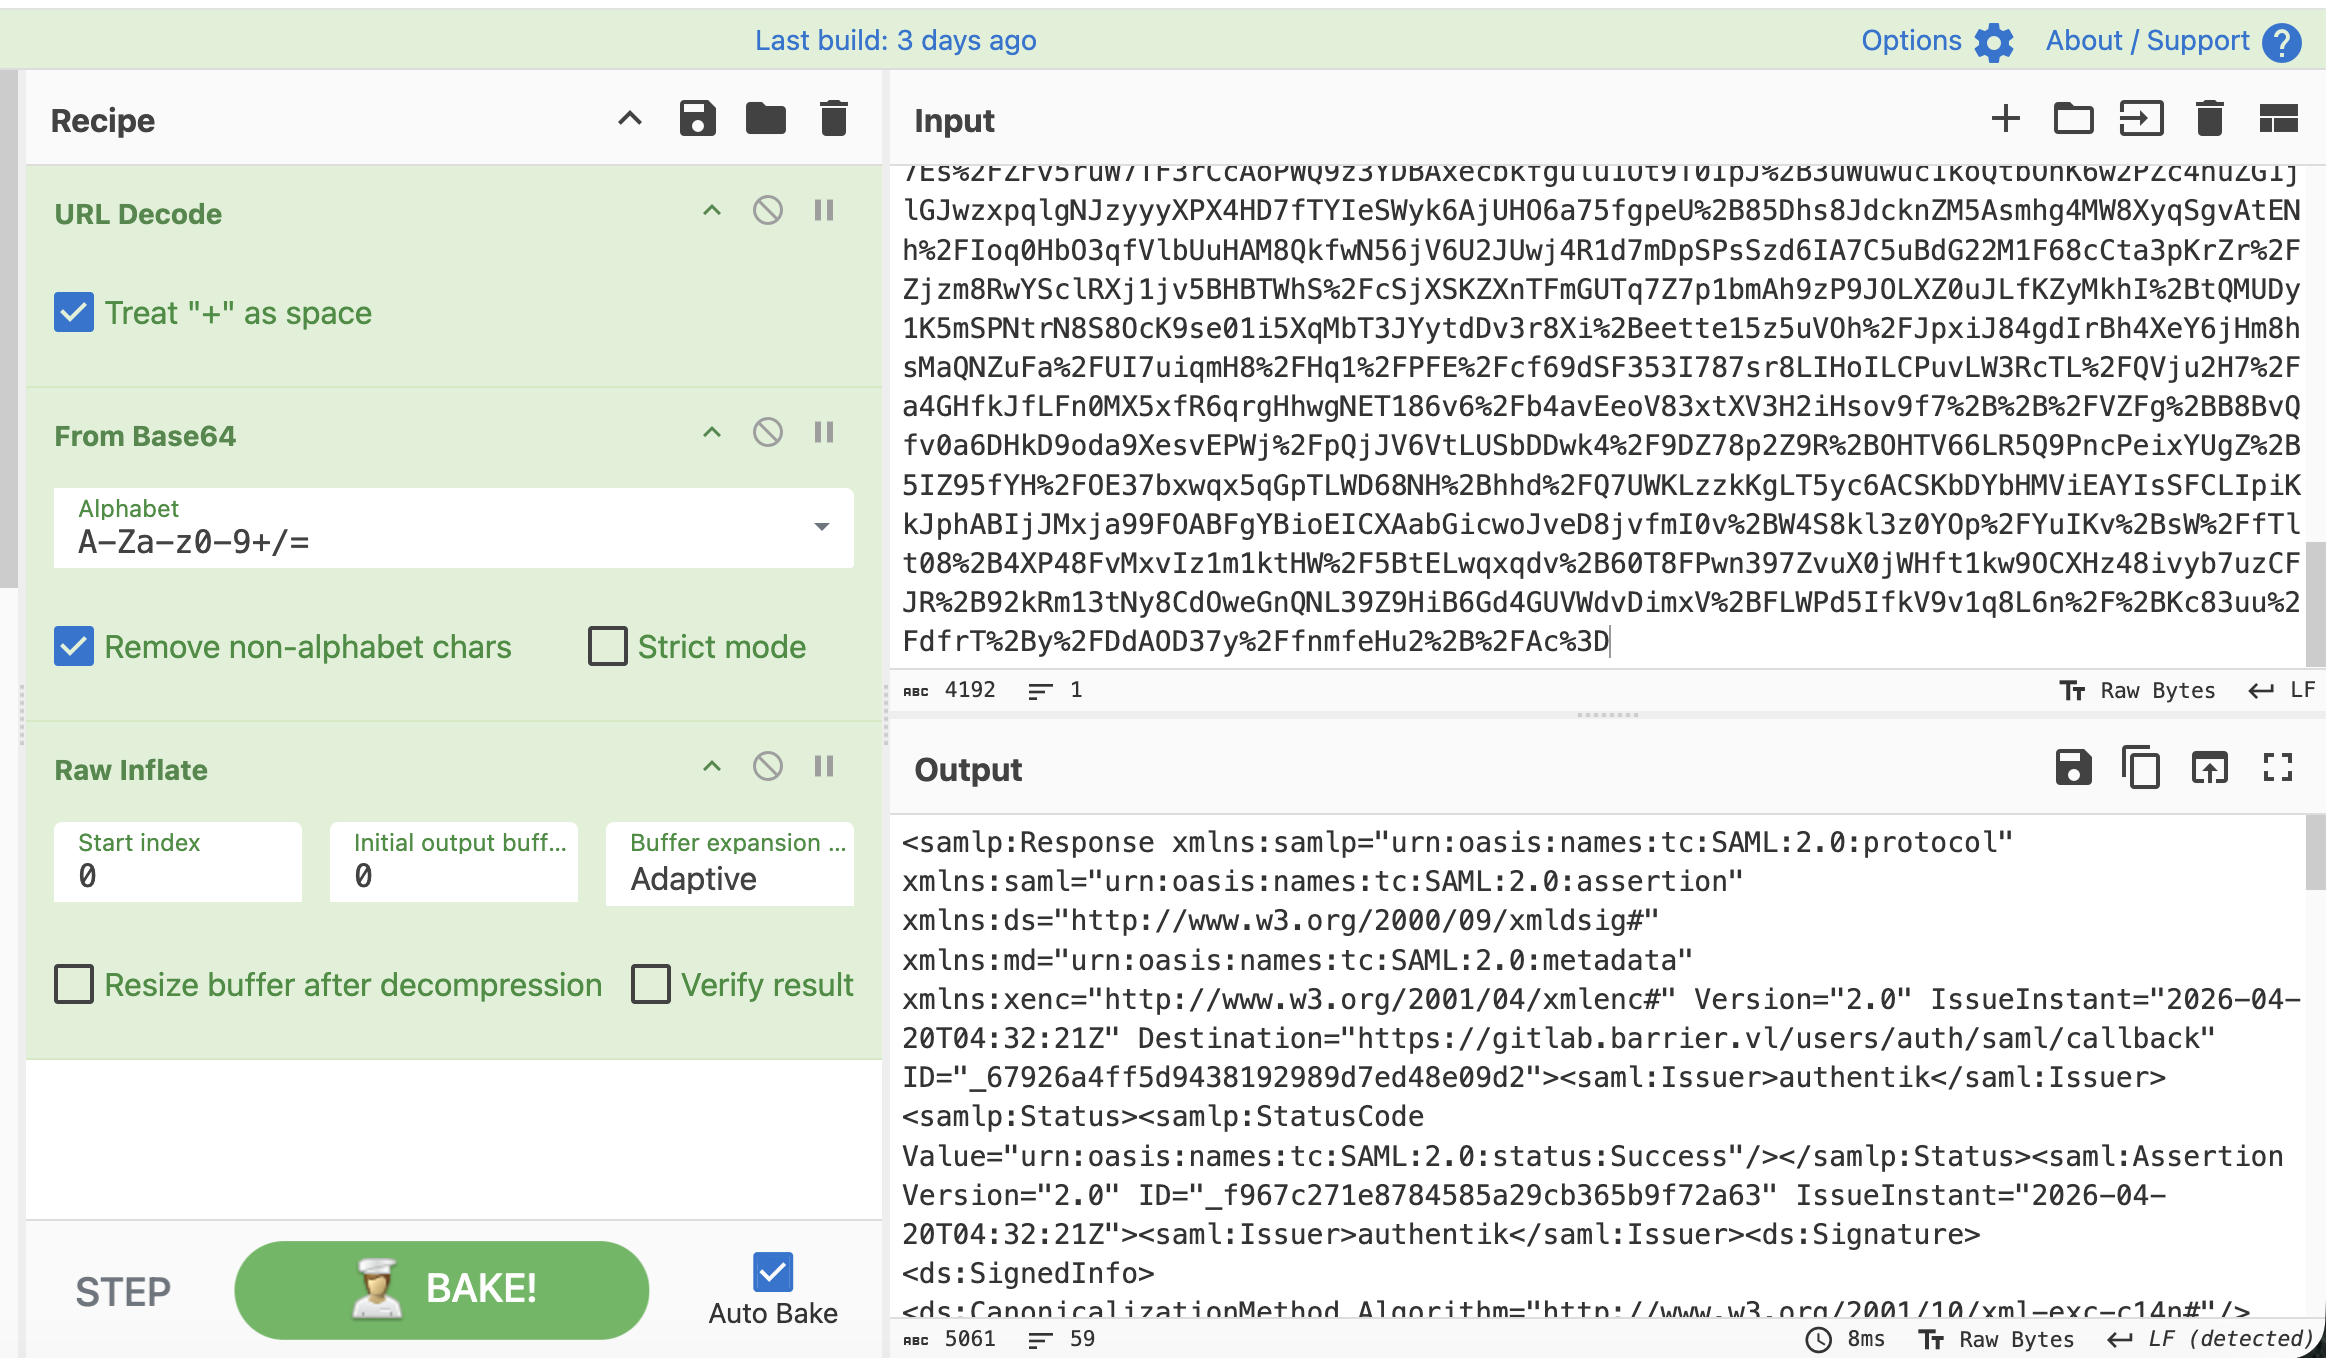Open file as input icon
This screenshot has height=1358, width=2326.
click(x=2141, y=119)
